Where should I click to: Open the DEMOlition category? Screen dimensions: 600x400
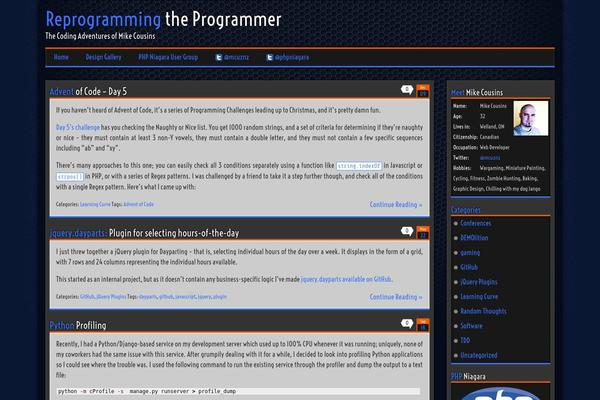point(474,238)
